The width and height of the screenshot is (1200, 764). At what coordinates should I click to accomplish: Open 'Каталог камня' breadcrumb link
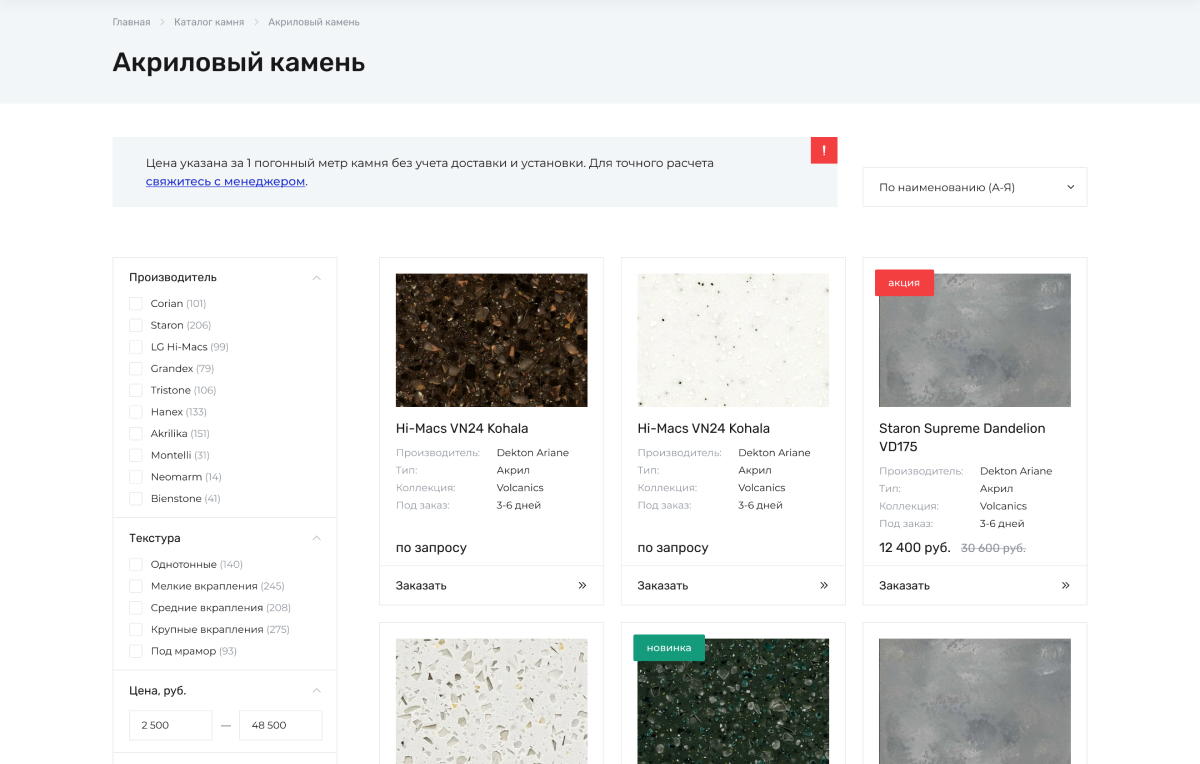(x=209, y=22)
